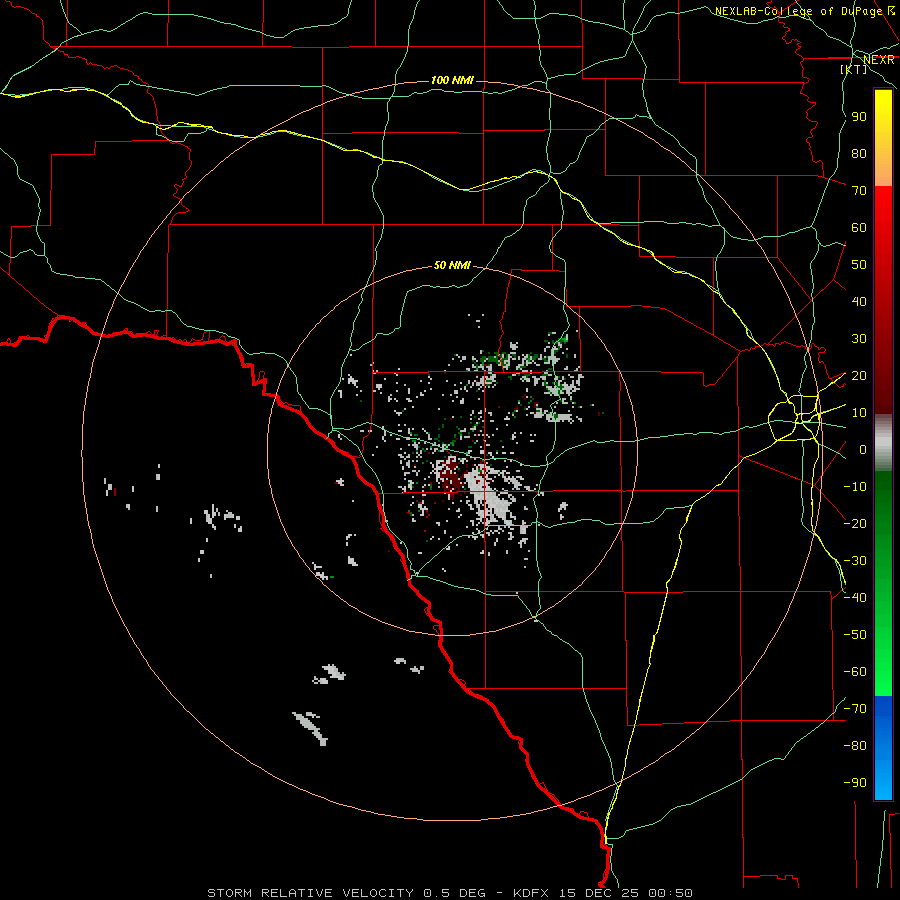900x900 pixels.
Task: Click the [KT] units label
Action: [x=854, y=69]
